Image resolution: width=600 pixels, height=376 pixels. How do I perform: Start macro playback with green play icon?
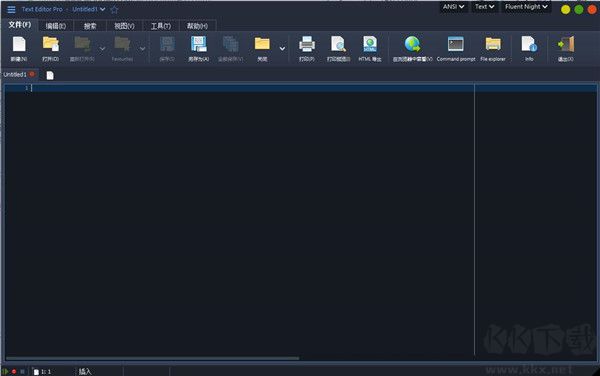pyautogui.click(x=5, y=371)
